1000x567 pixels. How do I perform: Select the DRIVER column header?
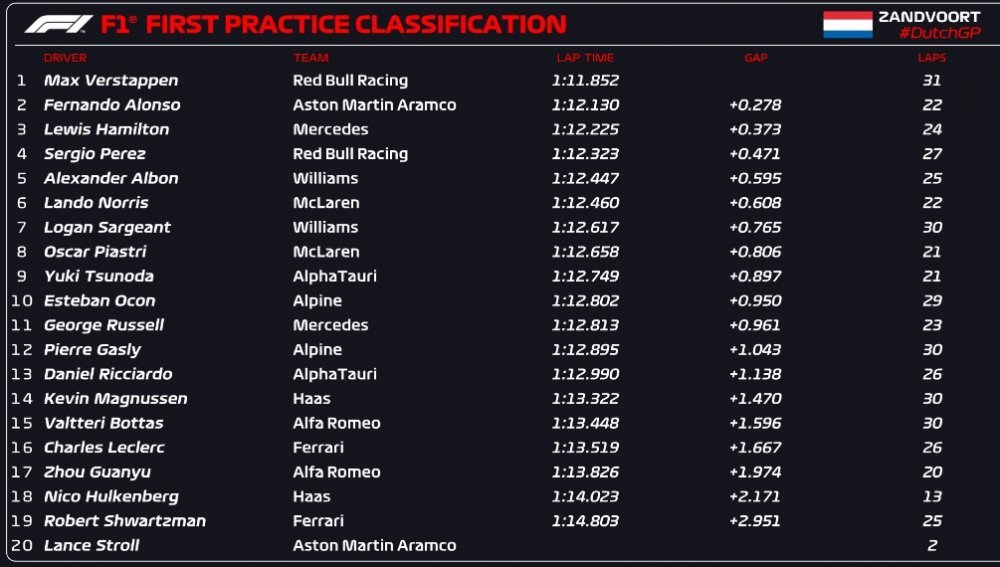click(65, 58)
